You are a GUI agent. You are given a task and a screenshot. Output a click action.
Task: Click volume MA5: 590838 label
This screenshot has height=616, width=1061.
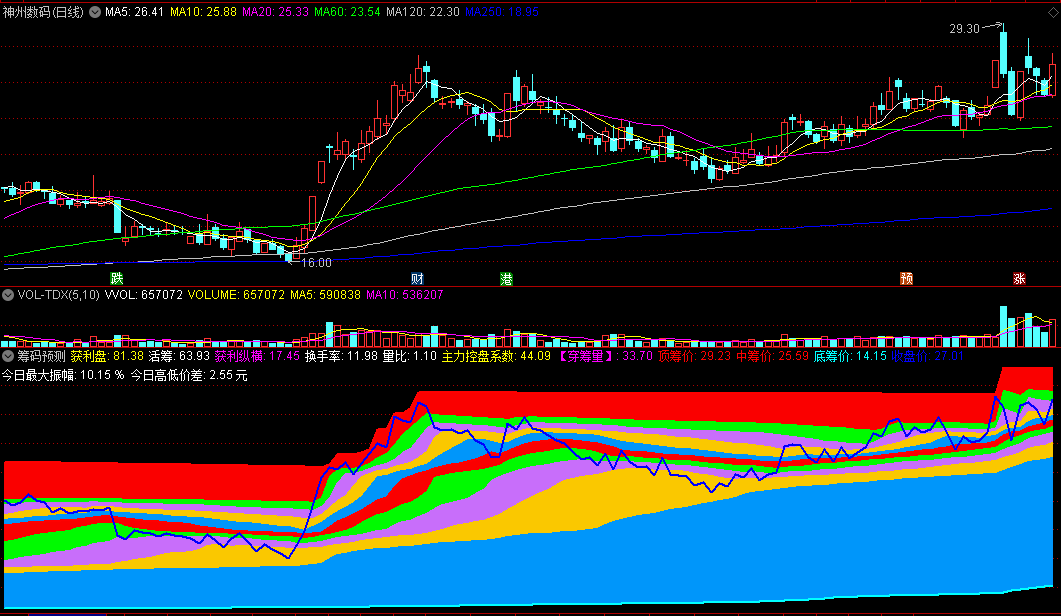point(325,295)
